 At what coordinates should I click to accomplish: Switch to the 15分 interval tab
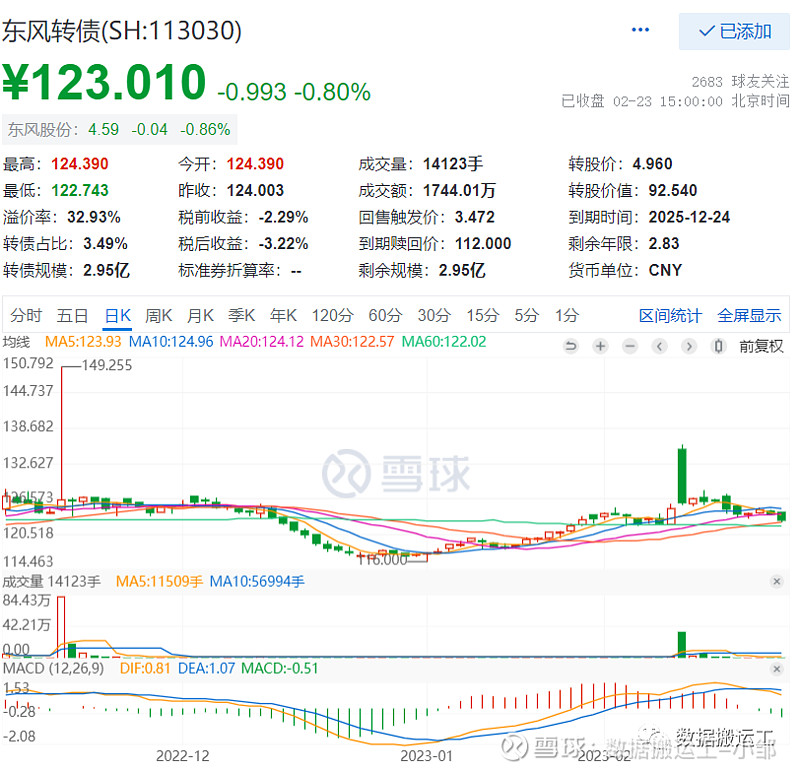coord(483,315)
